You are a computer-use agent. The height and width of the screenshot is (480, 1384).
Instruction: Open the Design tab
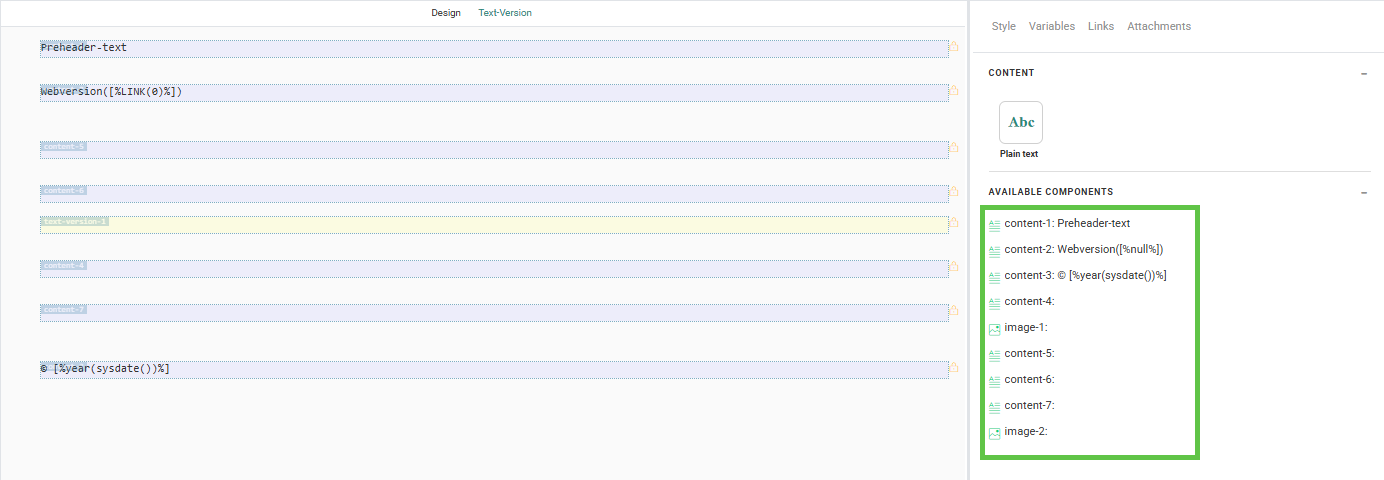(446, 13)
